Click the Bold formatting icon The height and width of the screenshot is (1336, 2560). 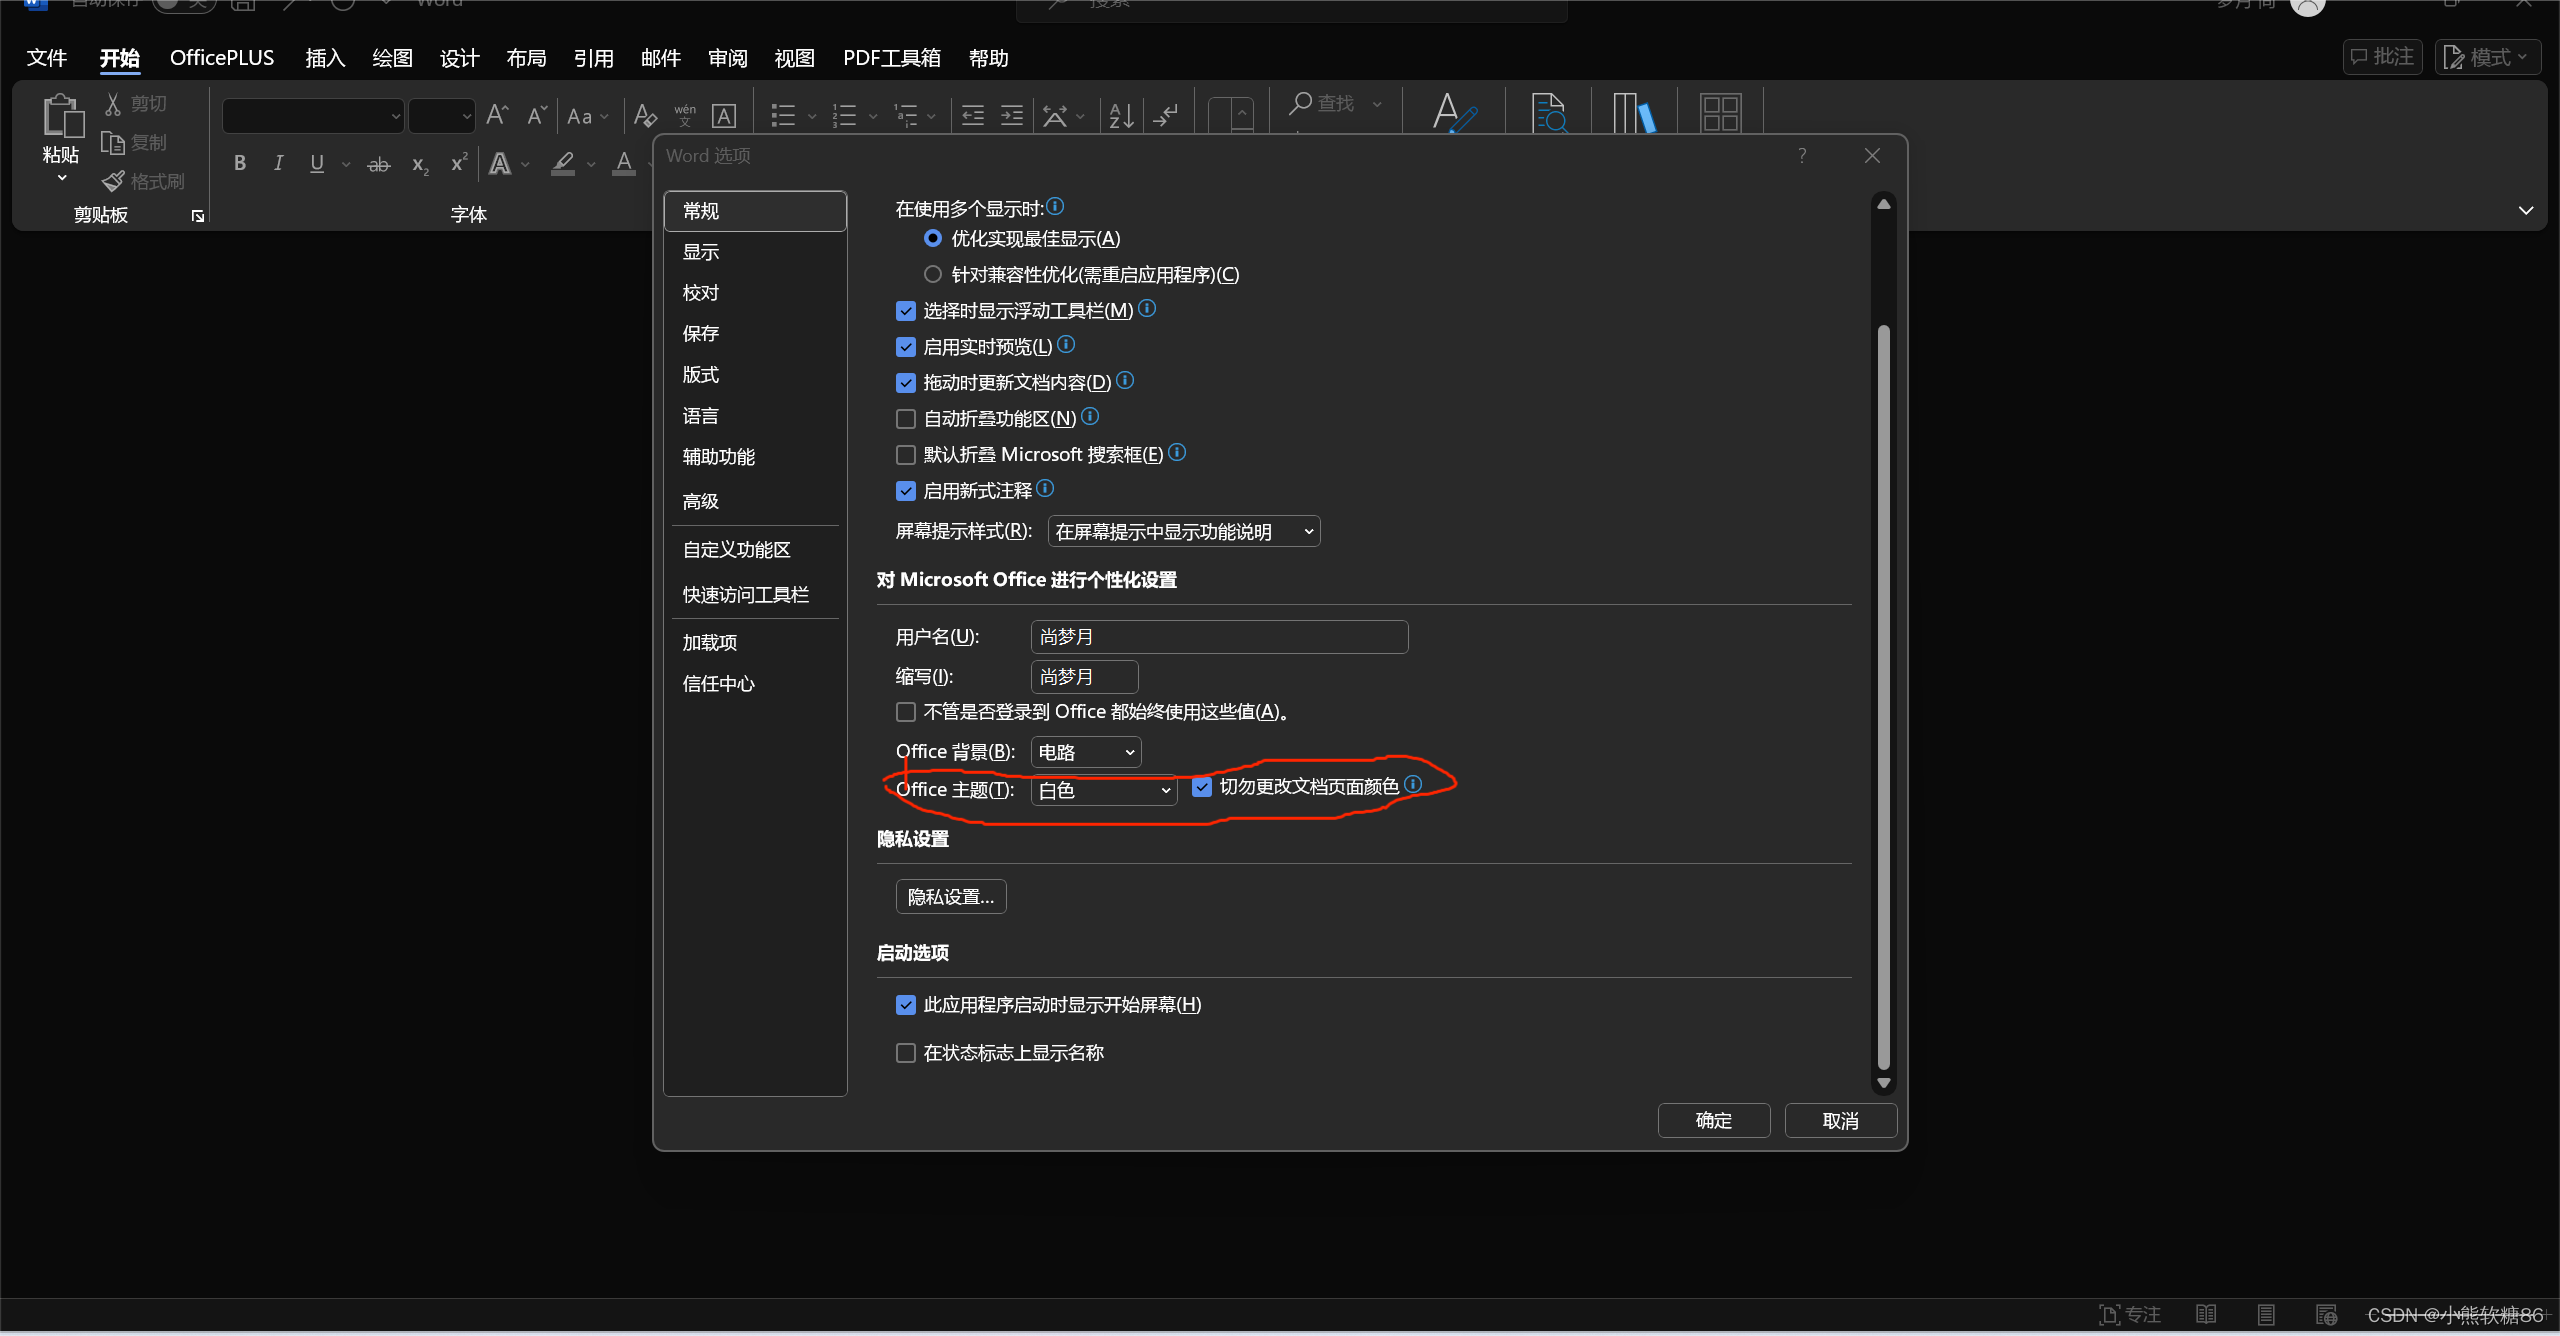(x=240, y=163)
